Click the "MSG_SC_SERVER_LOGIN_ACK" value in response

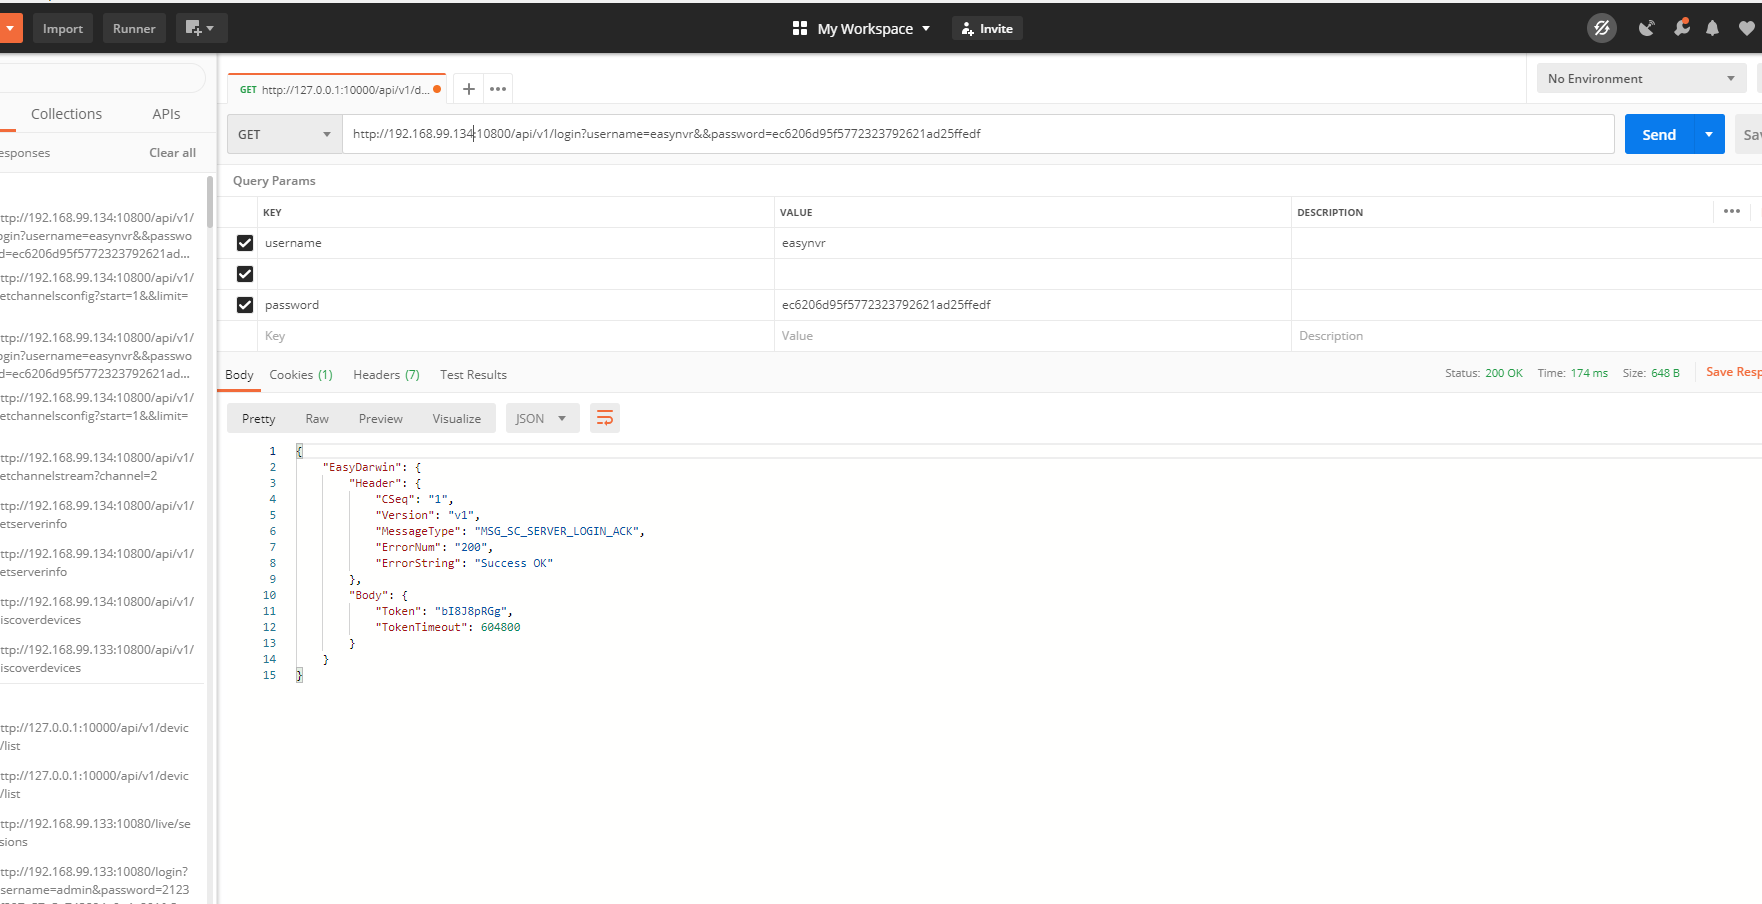coord(558,531)
